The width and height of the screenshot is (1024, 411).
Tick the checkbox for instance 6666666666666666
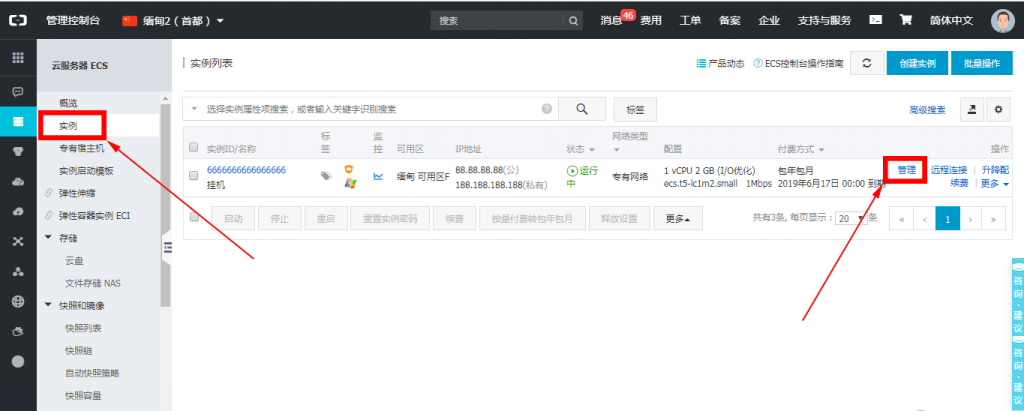(193, 175)
